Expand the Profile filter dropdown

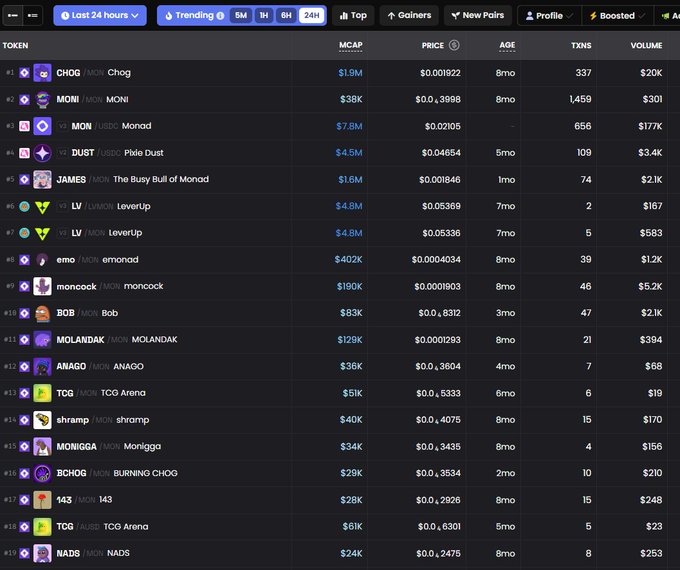[549, 16]
